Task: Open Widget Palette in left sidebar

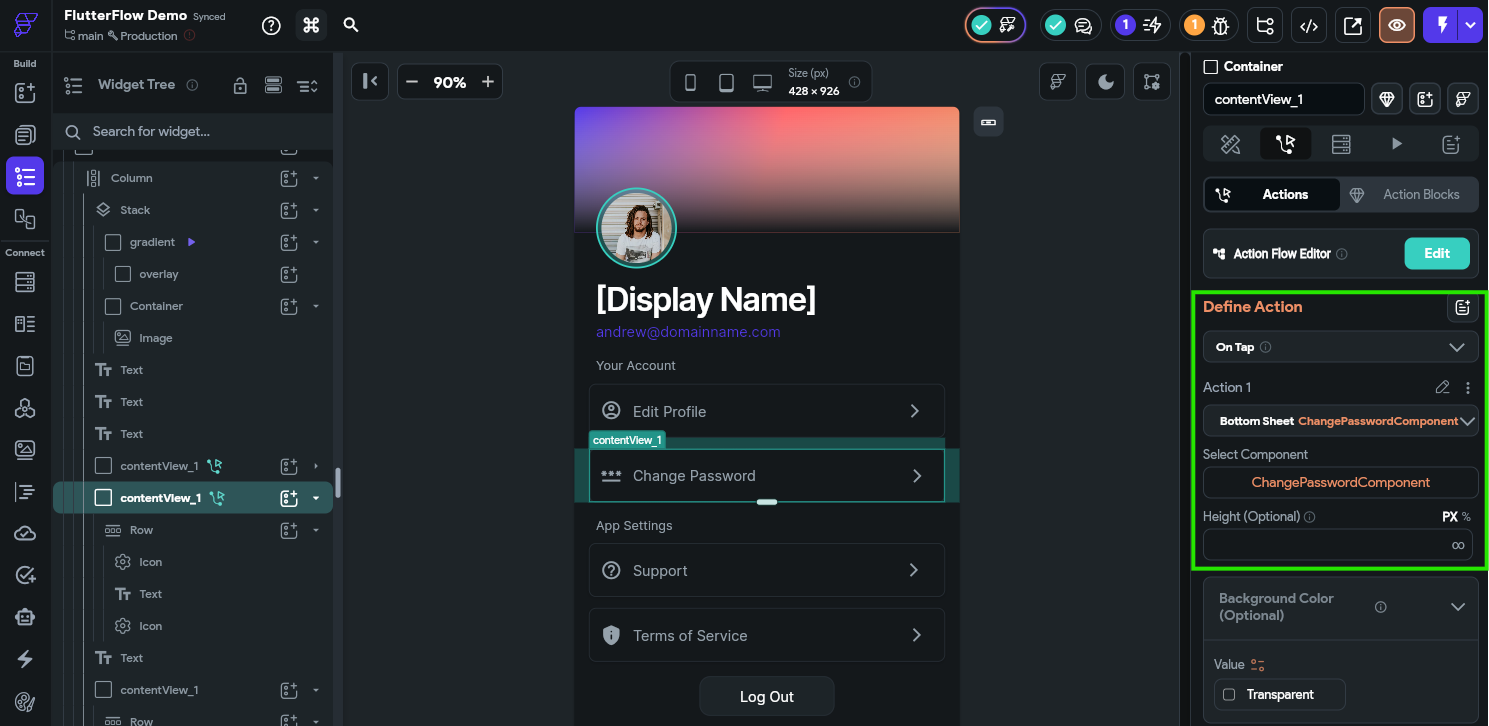Action: (x=25, y=93)
